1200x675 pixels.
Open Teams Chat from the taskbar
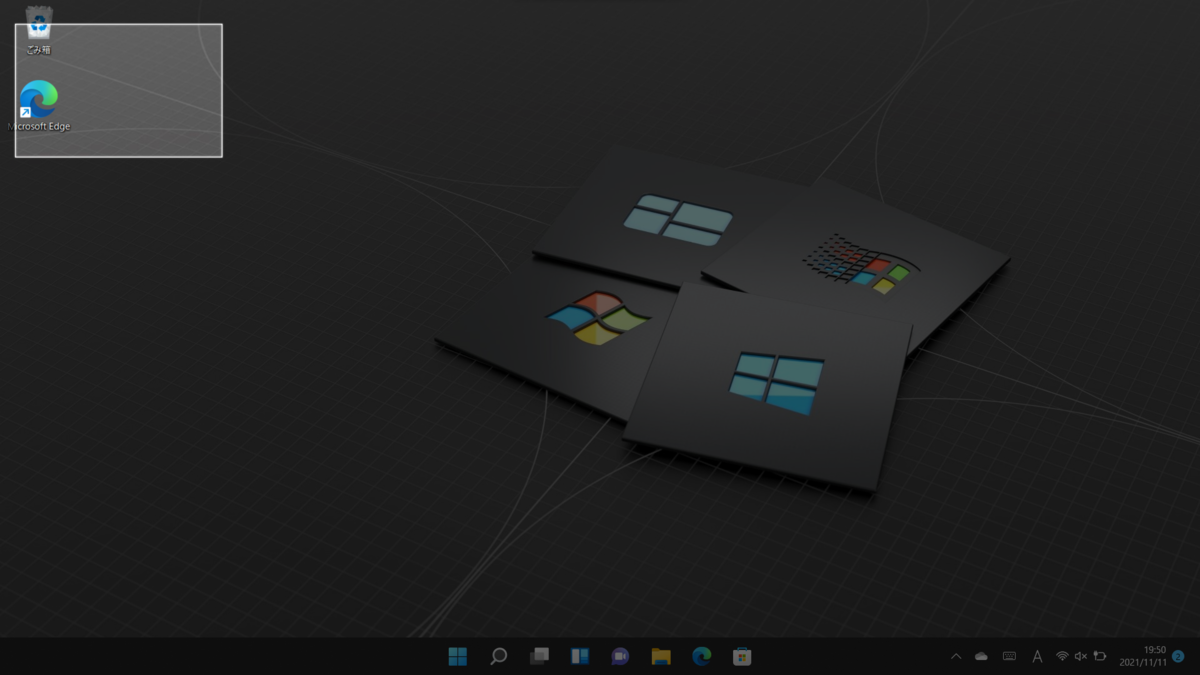tap(620, 656)
